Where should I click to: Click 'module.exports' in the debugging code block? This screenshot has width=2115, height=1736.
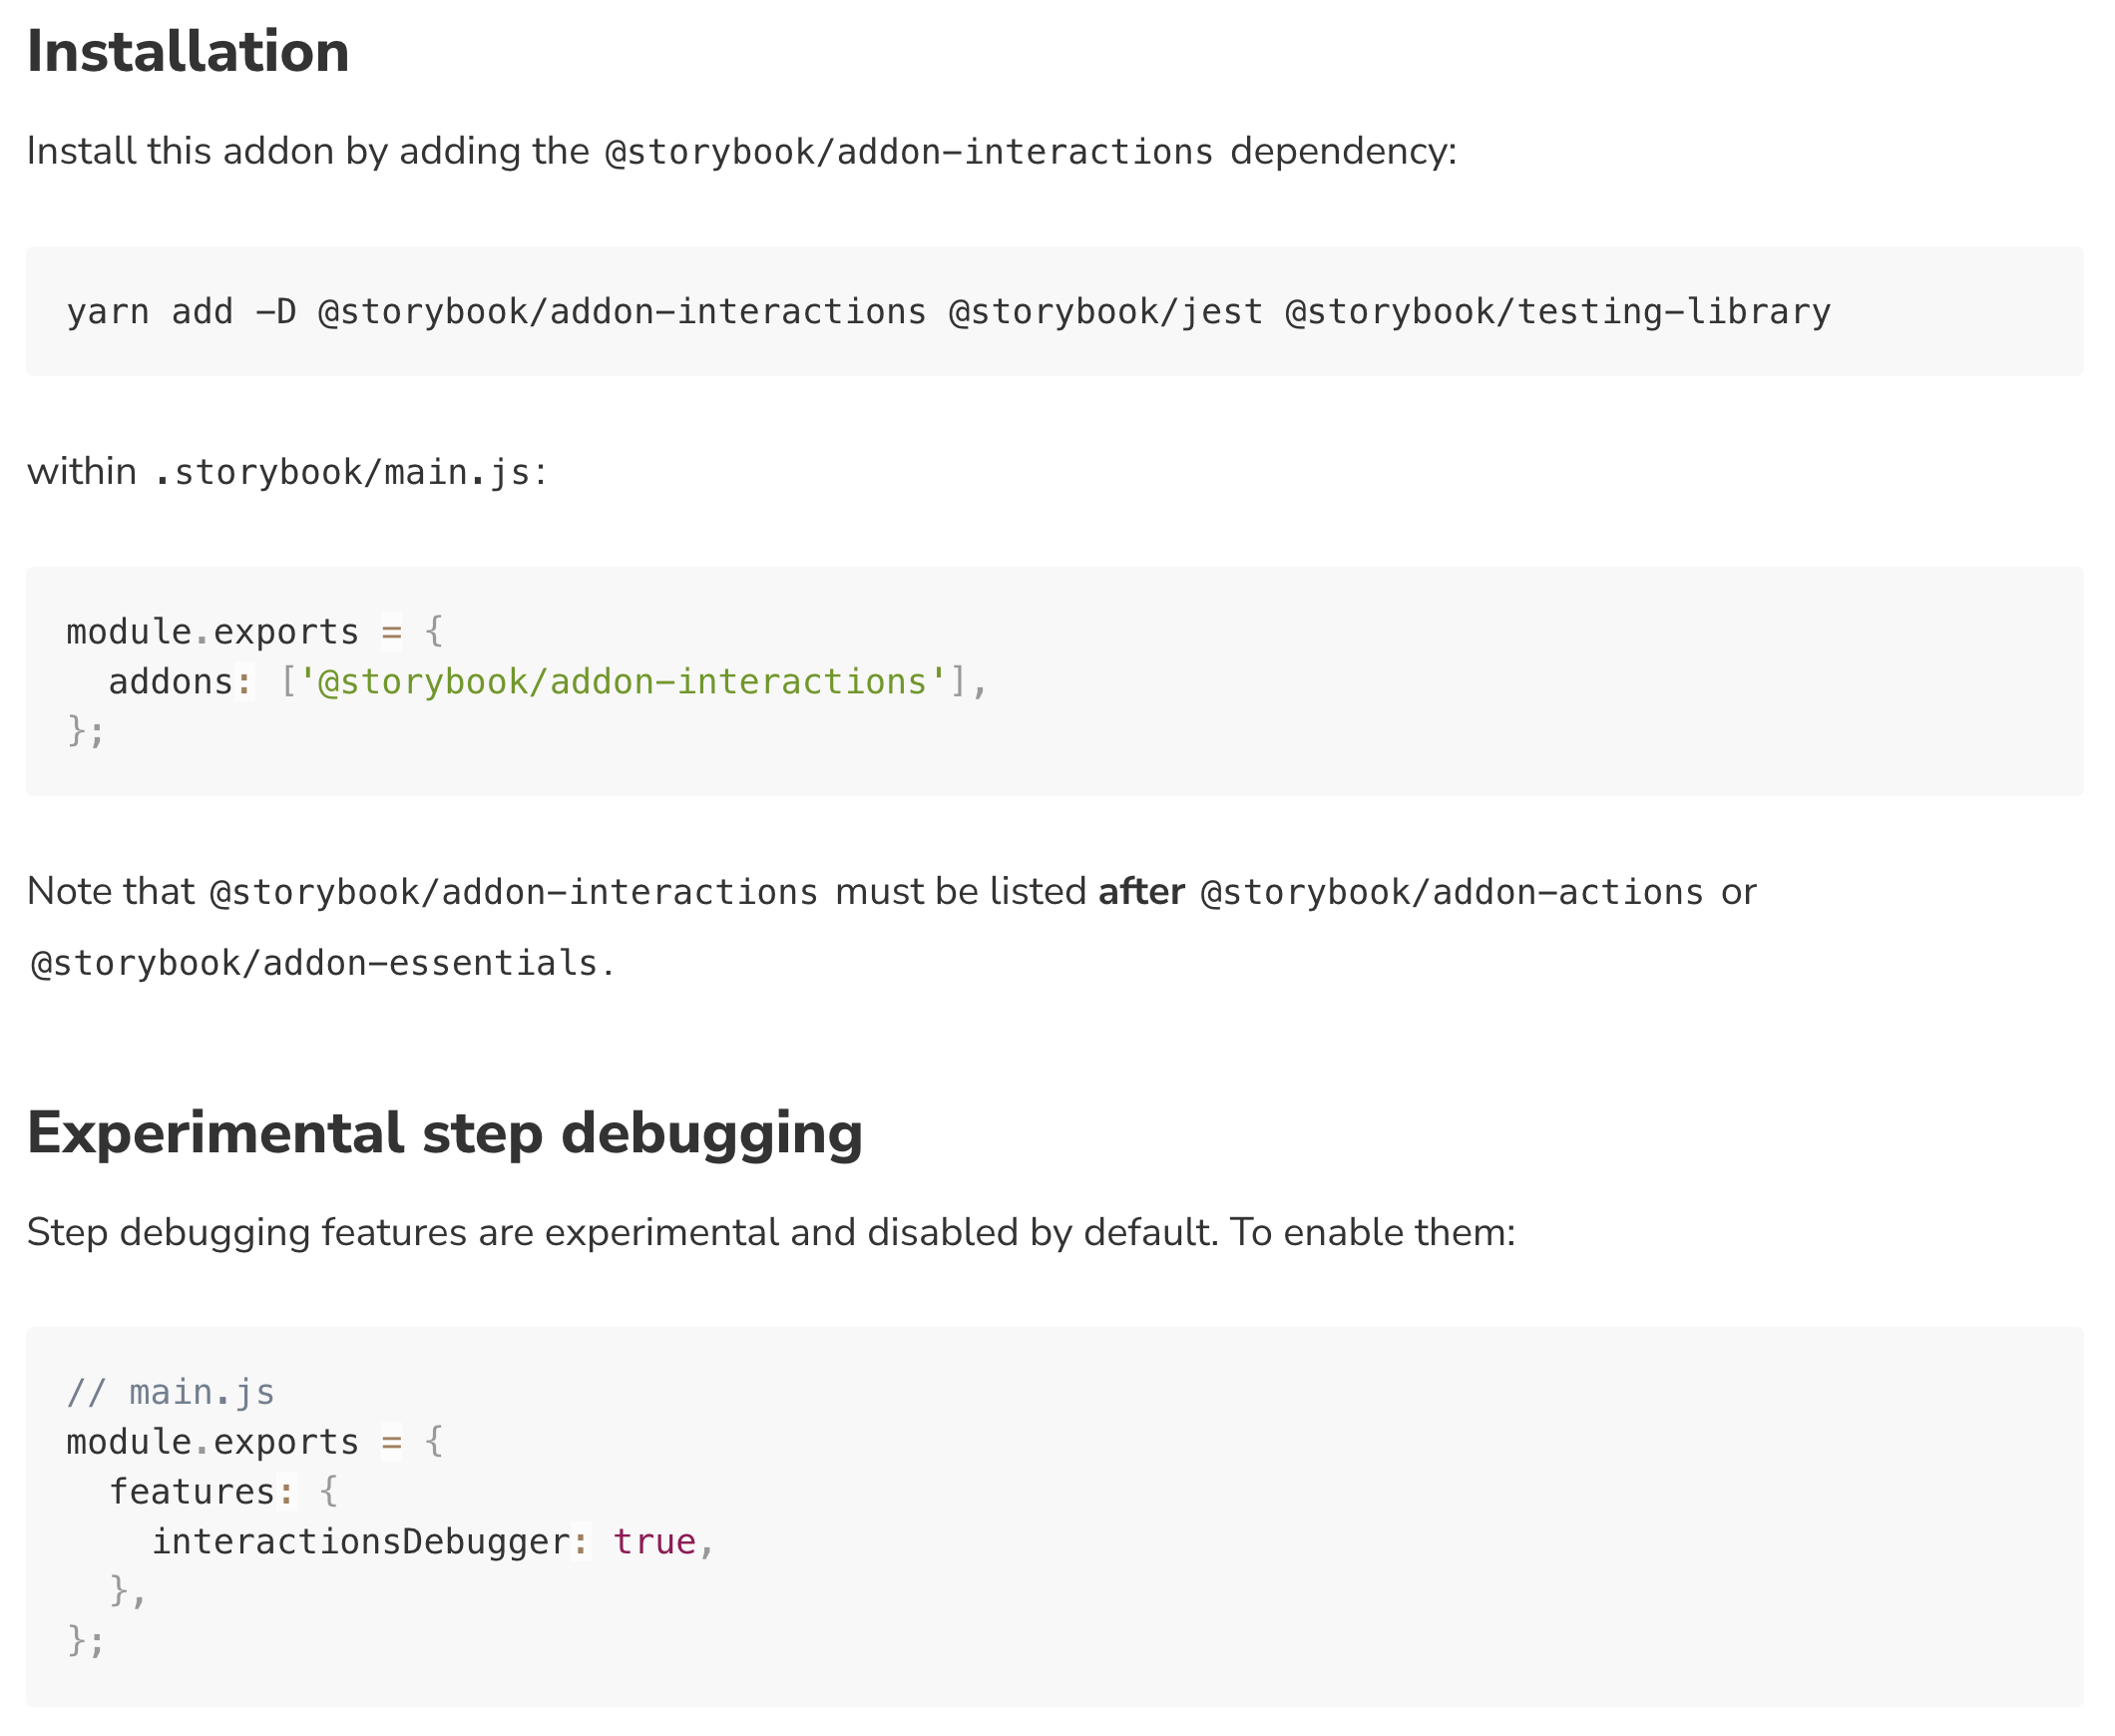212,1443
